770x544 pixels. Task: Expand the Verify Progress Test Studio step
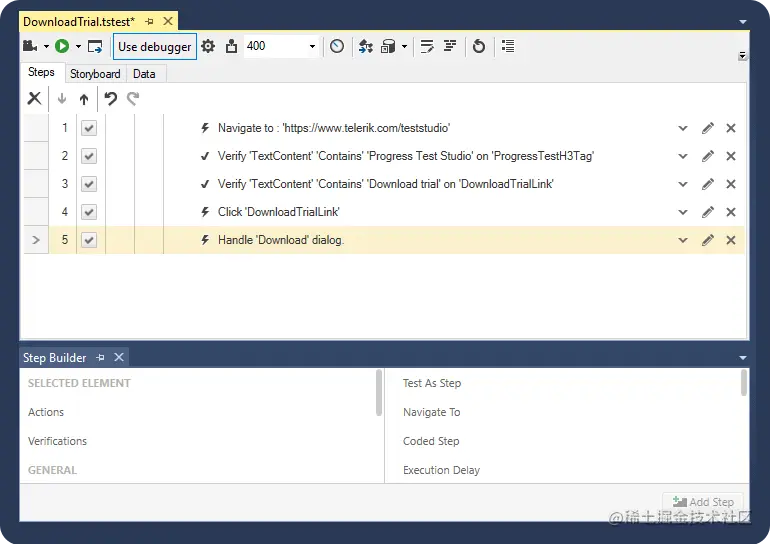tap(683, 157)
